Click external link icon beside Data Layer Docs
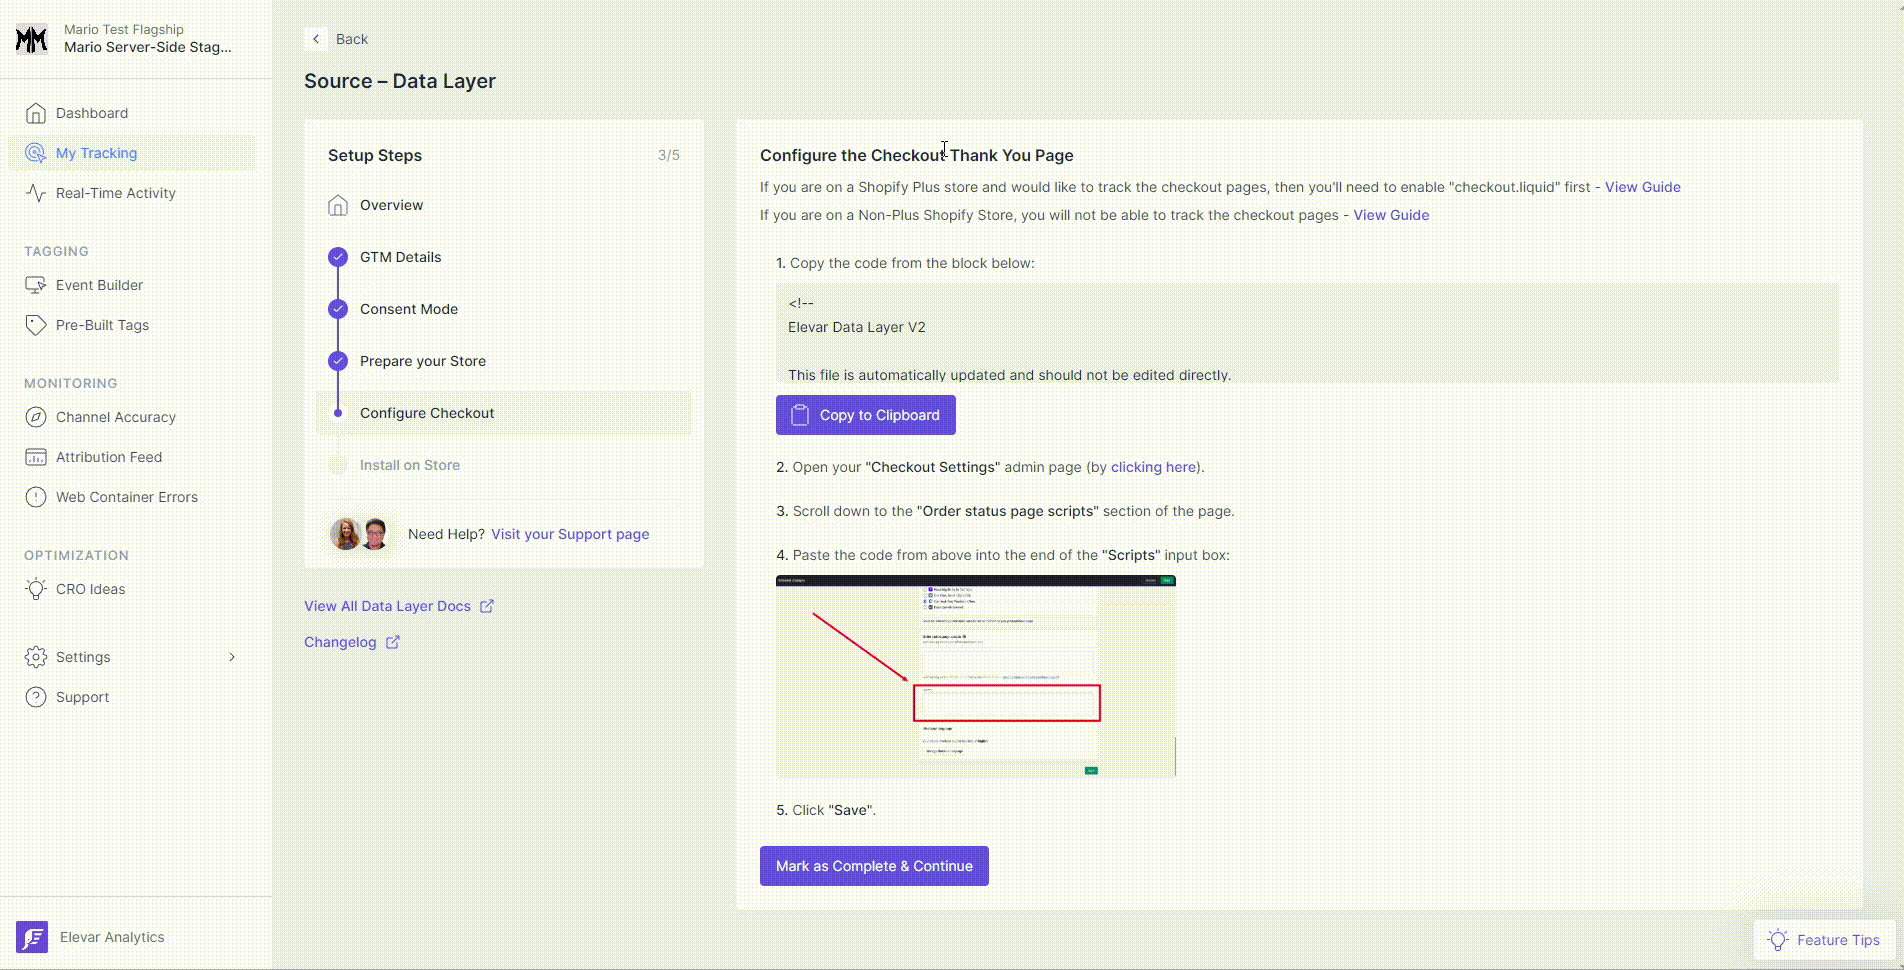 (487, 606)
